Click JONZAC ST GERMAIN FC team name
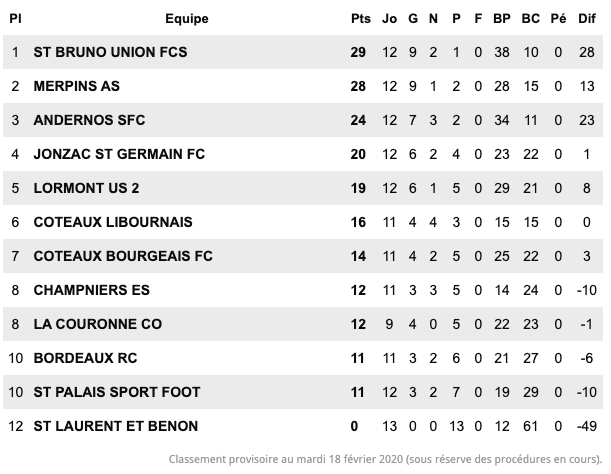 [x=119, y=154]
